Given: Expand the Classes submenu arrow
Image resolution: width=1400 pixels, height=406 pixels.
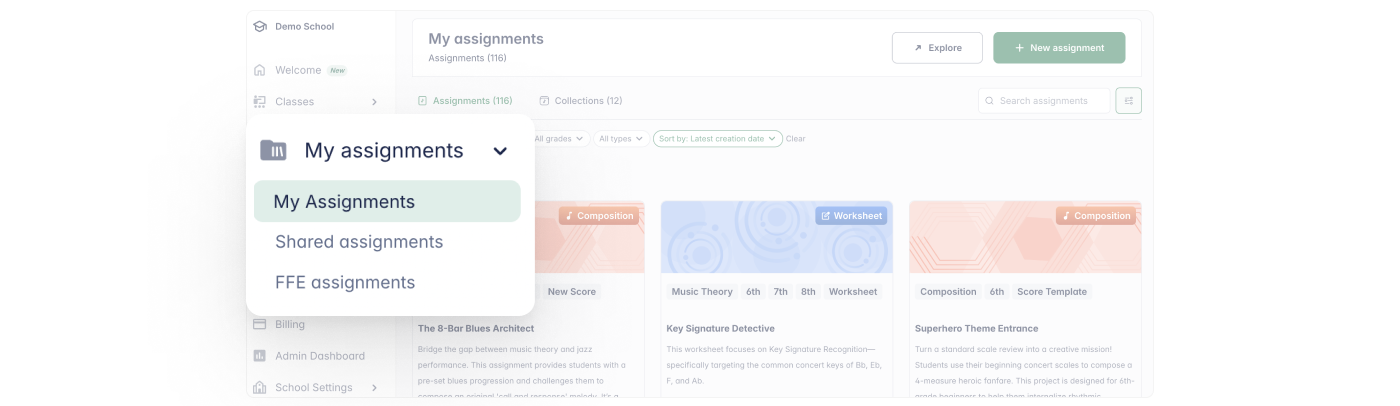Looking at the screenshot, I should tap(374, 102).
